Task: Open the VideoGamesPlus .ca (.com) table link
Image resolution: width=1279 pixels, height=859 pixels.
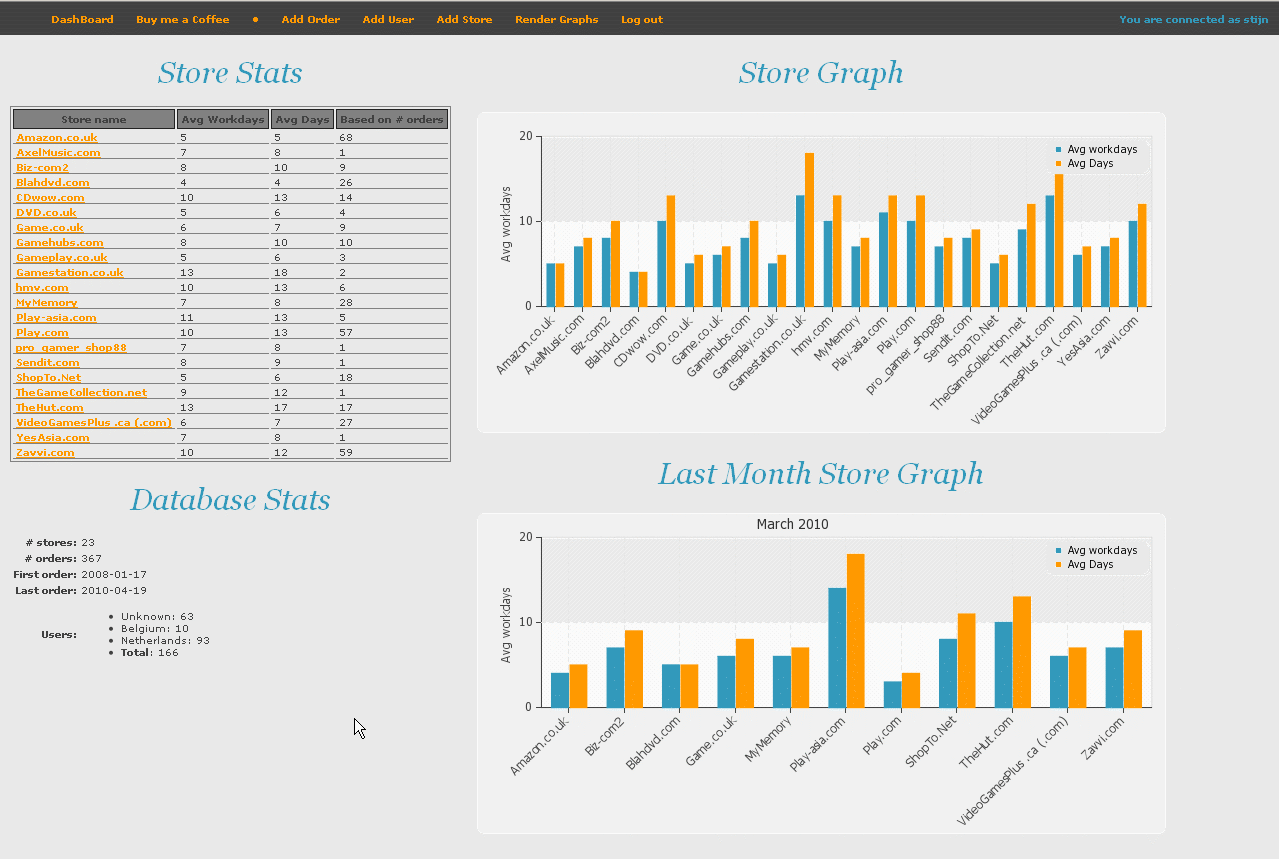Action: (x=94, y=422)
